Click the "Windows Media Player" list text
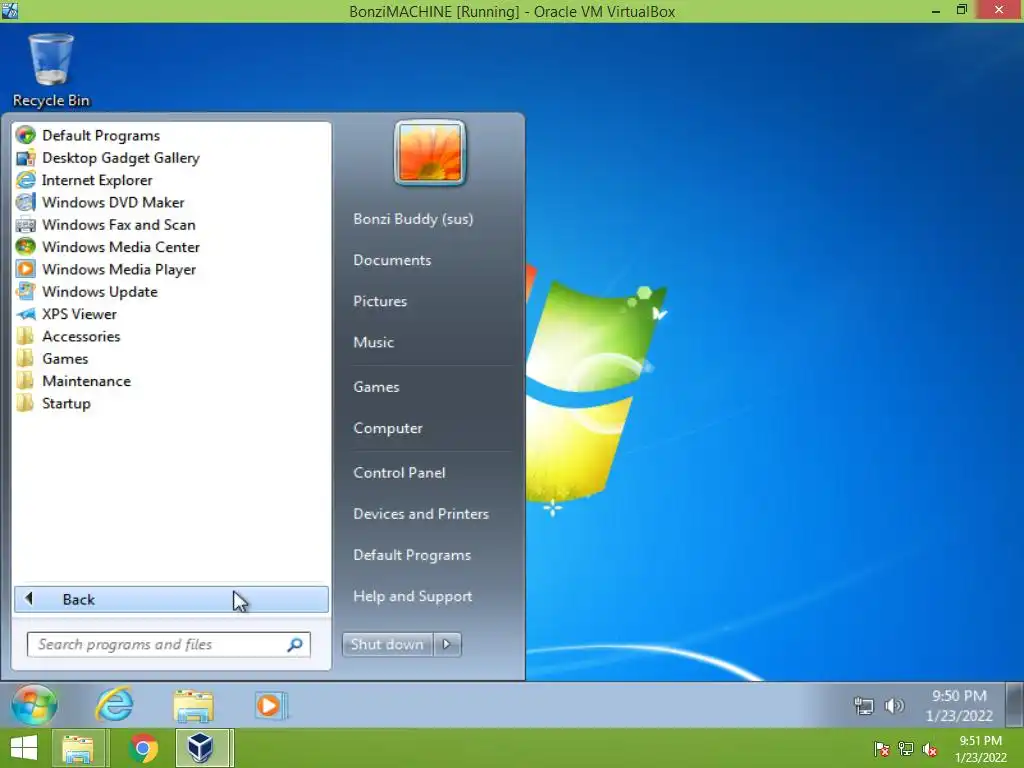This screenshot has width=1024, height=768. 119,269
